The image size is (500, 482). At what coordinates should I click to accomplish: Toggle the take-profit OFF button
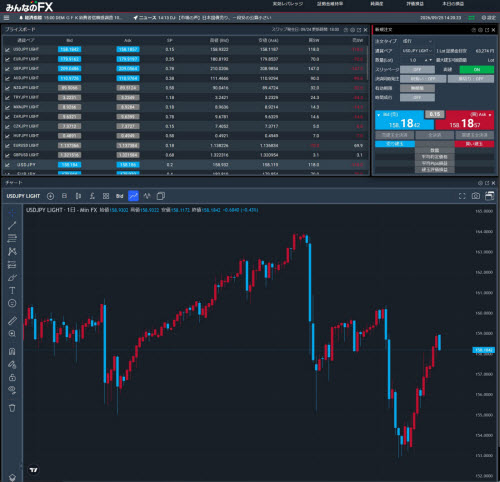pyautogui.click(x=423, y=79)
